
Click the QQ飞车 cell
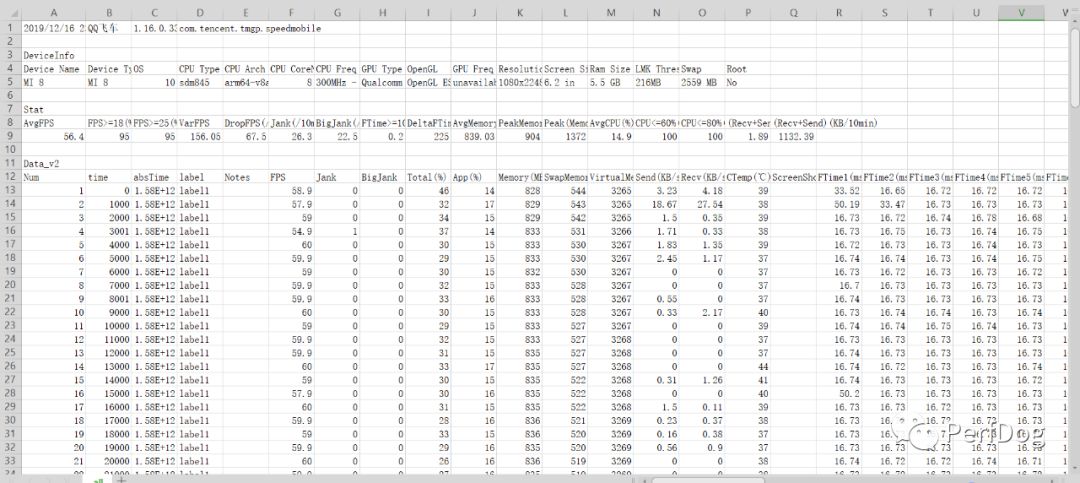click(109, 28)
